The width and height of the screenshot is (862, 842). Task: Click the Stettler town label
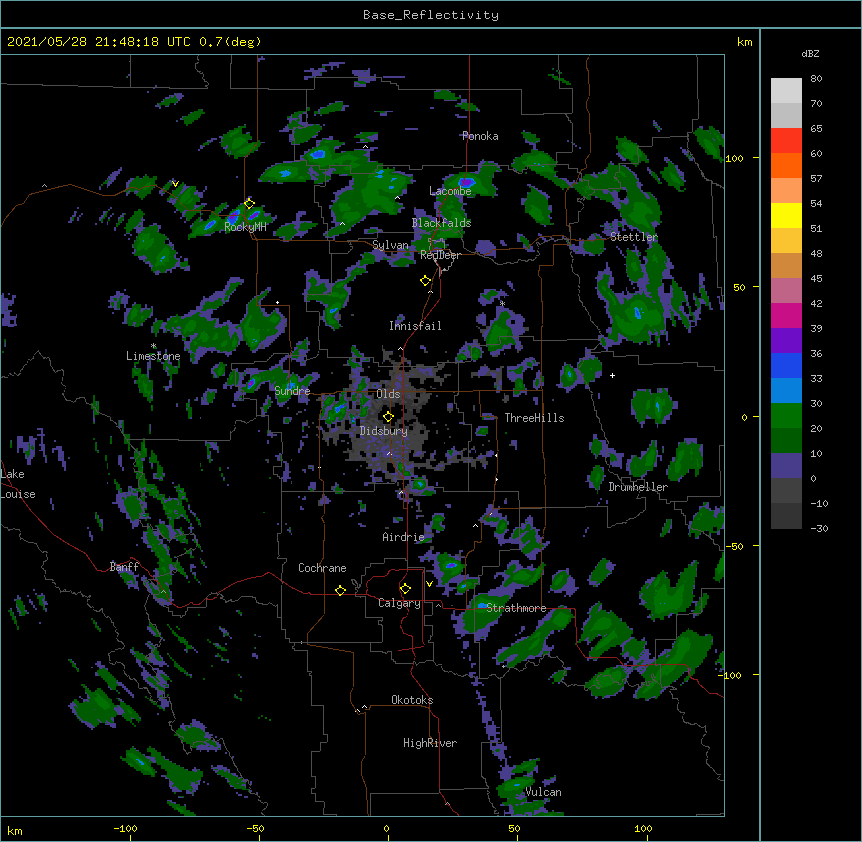(634, 237)
